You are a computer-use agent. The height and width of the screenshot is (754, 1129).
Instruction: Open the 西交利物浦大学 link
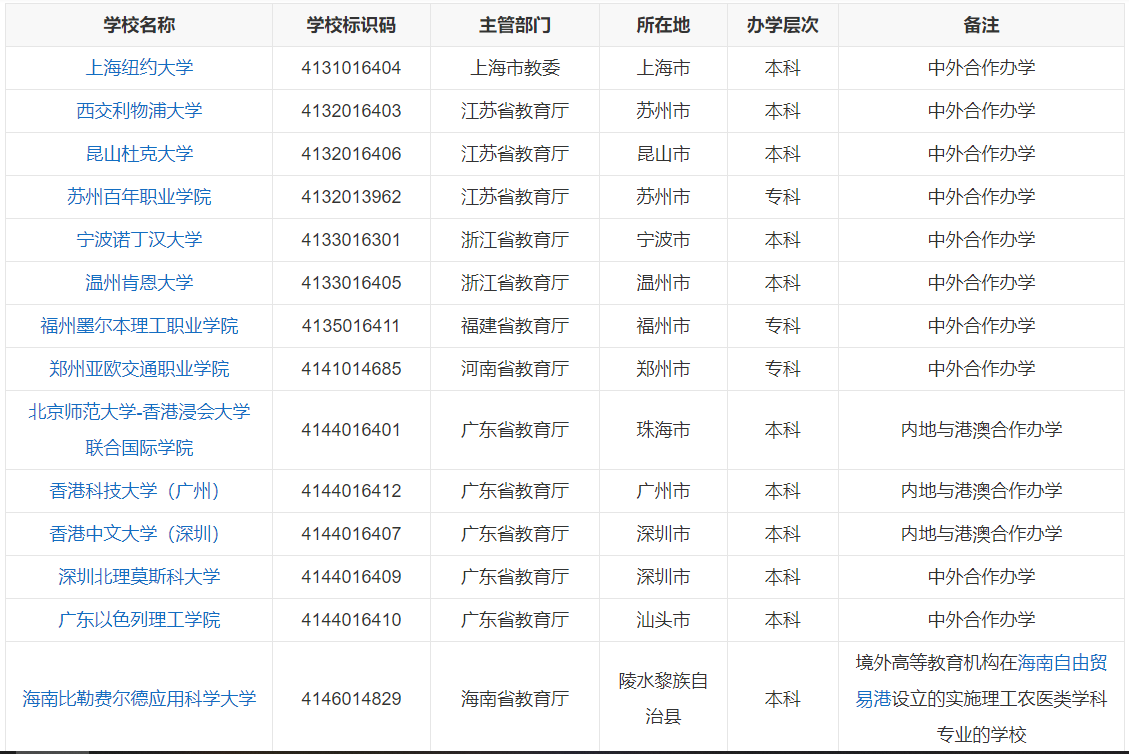pos(139,111)
